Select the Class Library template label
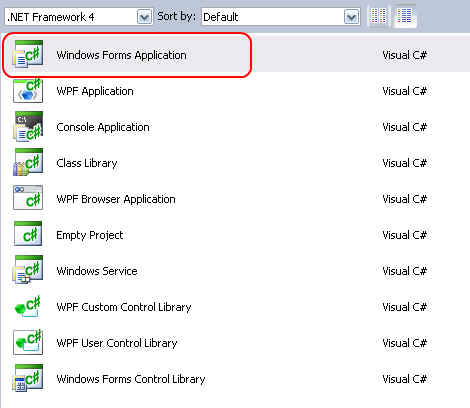Screen dimensions: 470x408 (x=87, y=163)
